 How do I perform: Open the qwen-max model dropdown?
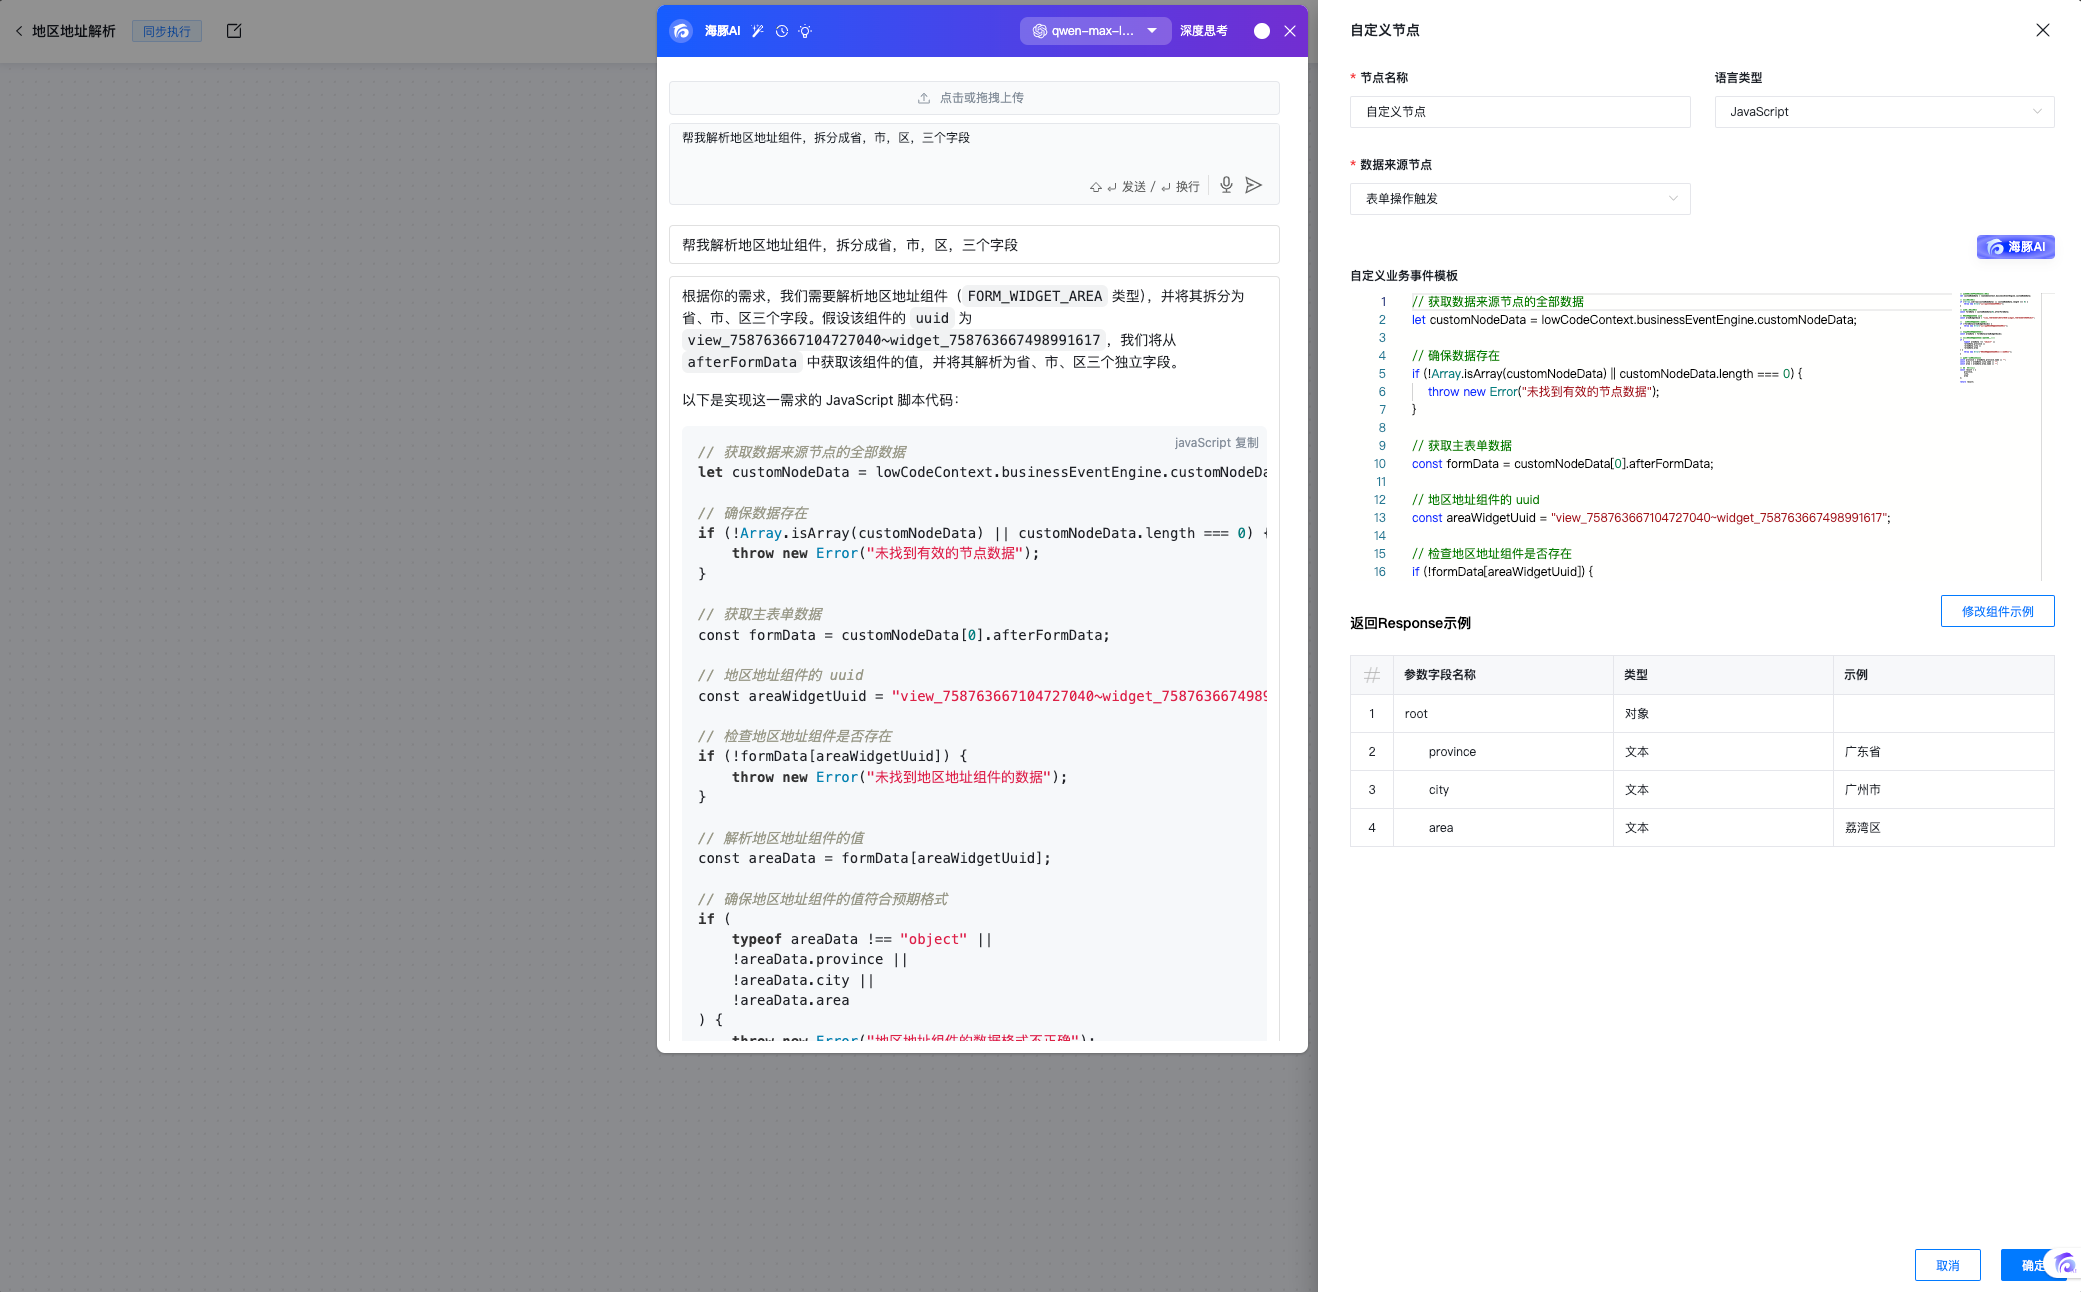(x=1094, y=31)
